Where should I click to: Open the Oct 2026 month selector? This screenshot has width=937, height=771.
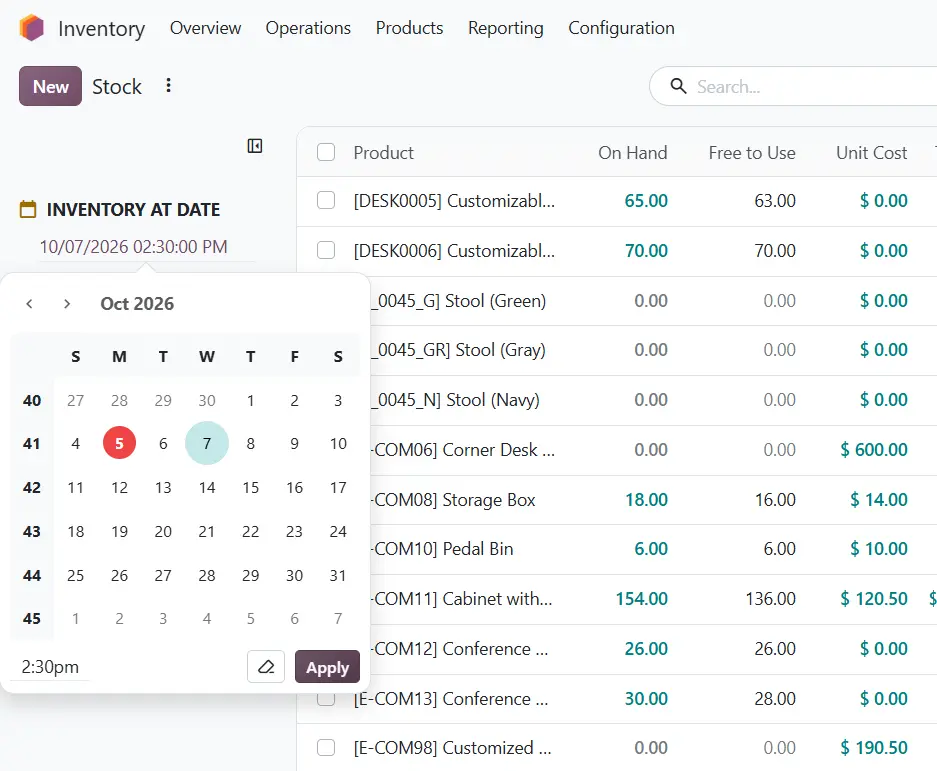137,304
